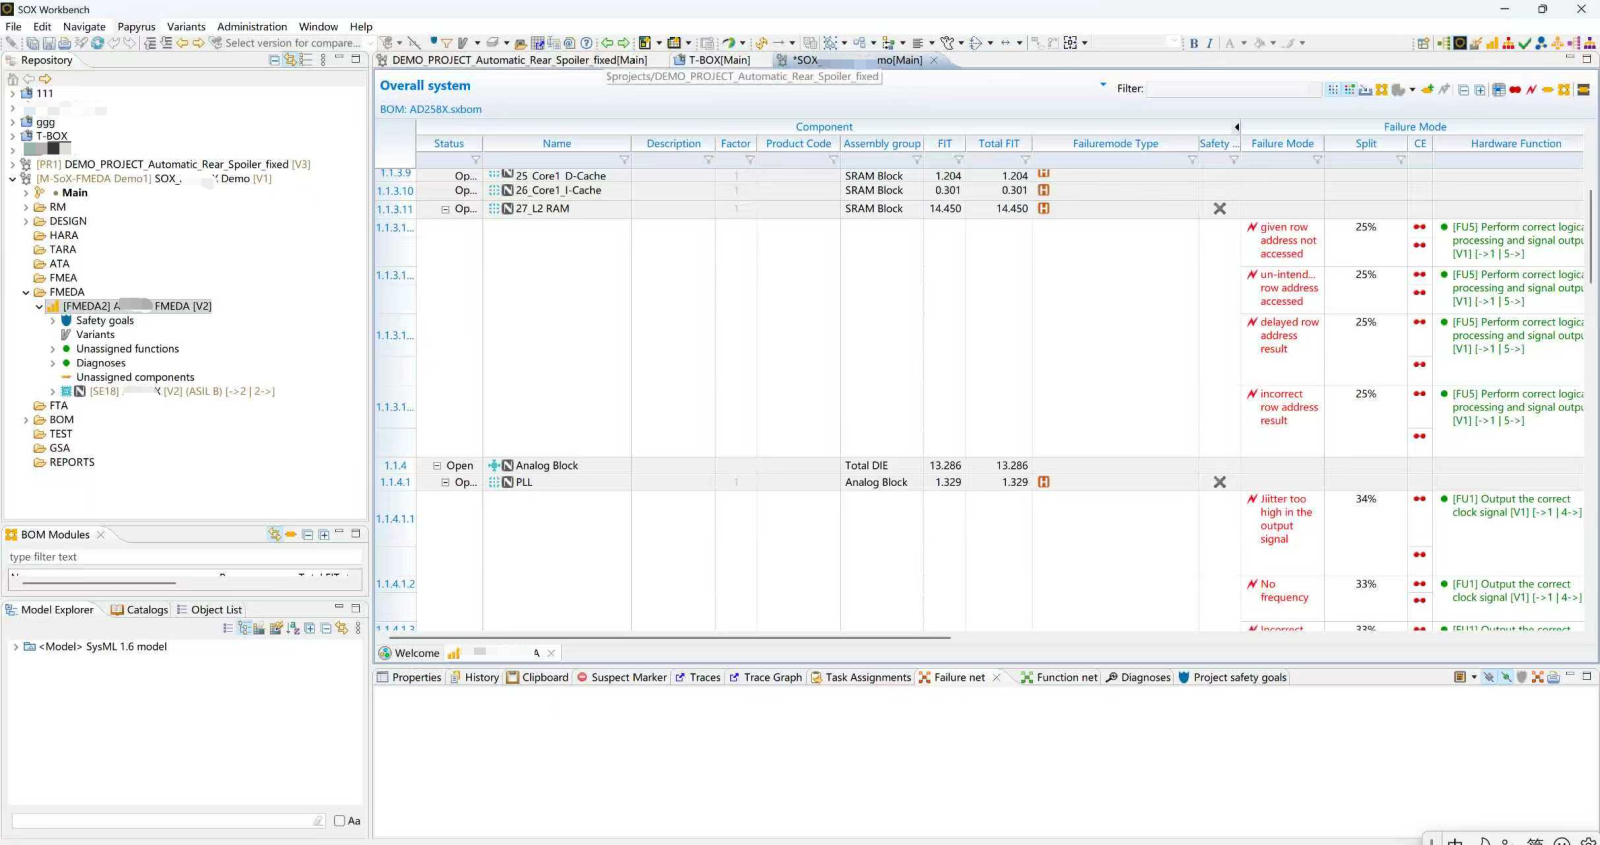This screenshot has width=1600, height=845.
Task: Click the orange H marker on PLL row
Action: click(x=1044, y=482)
